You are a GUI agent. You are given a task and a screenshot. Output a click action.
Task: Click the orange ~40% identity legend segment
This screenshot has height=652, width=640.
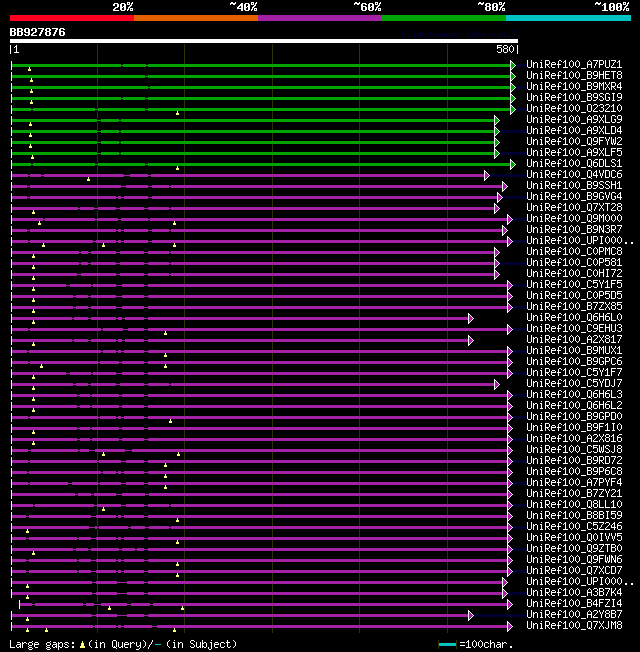pyautogui.click(x=196, y=18)
